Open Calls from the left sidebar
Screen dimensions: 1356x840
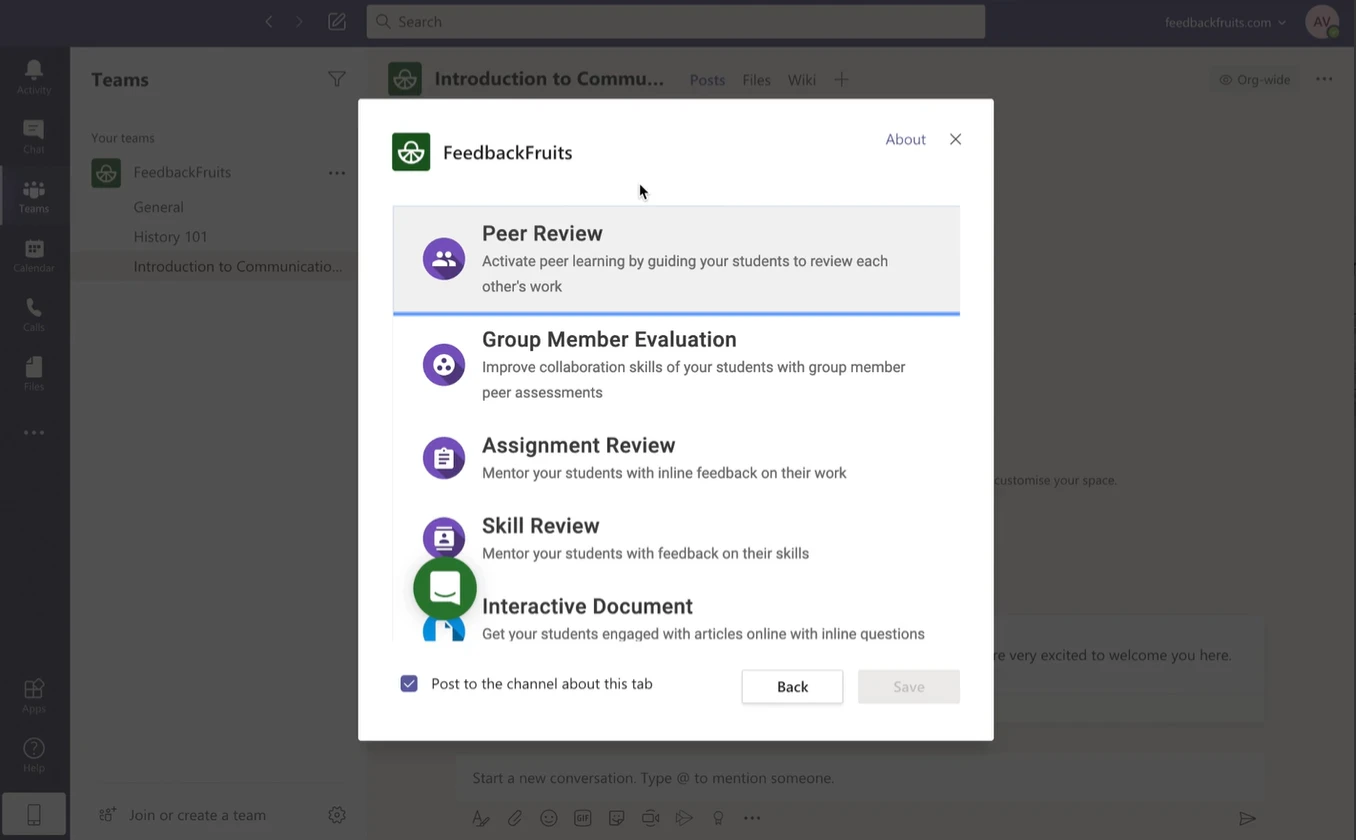pos(33,314)
